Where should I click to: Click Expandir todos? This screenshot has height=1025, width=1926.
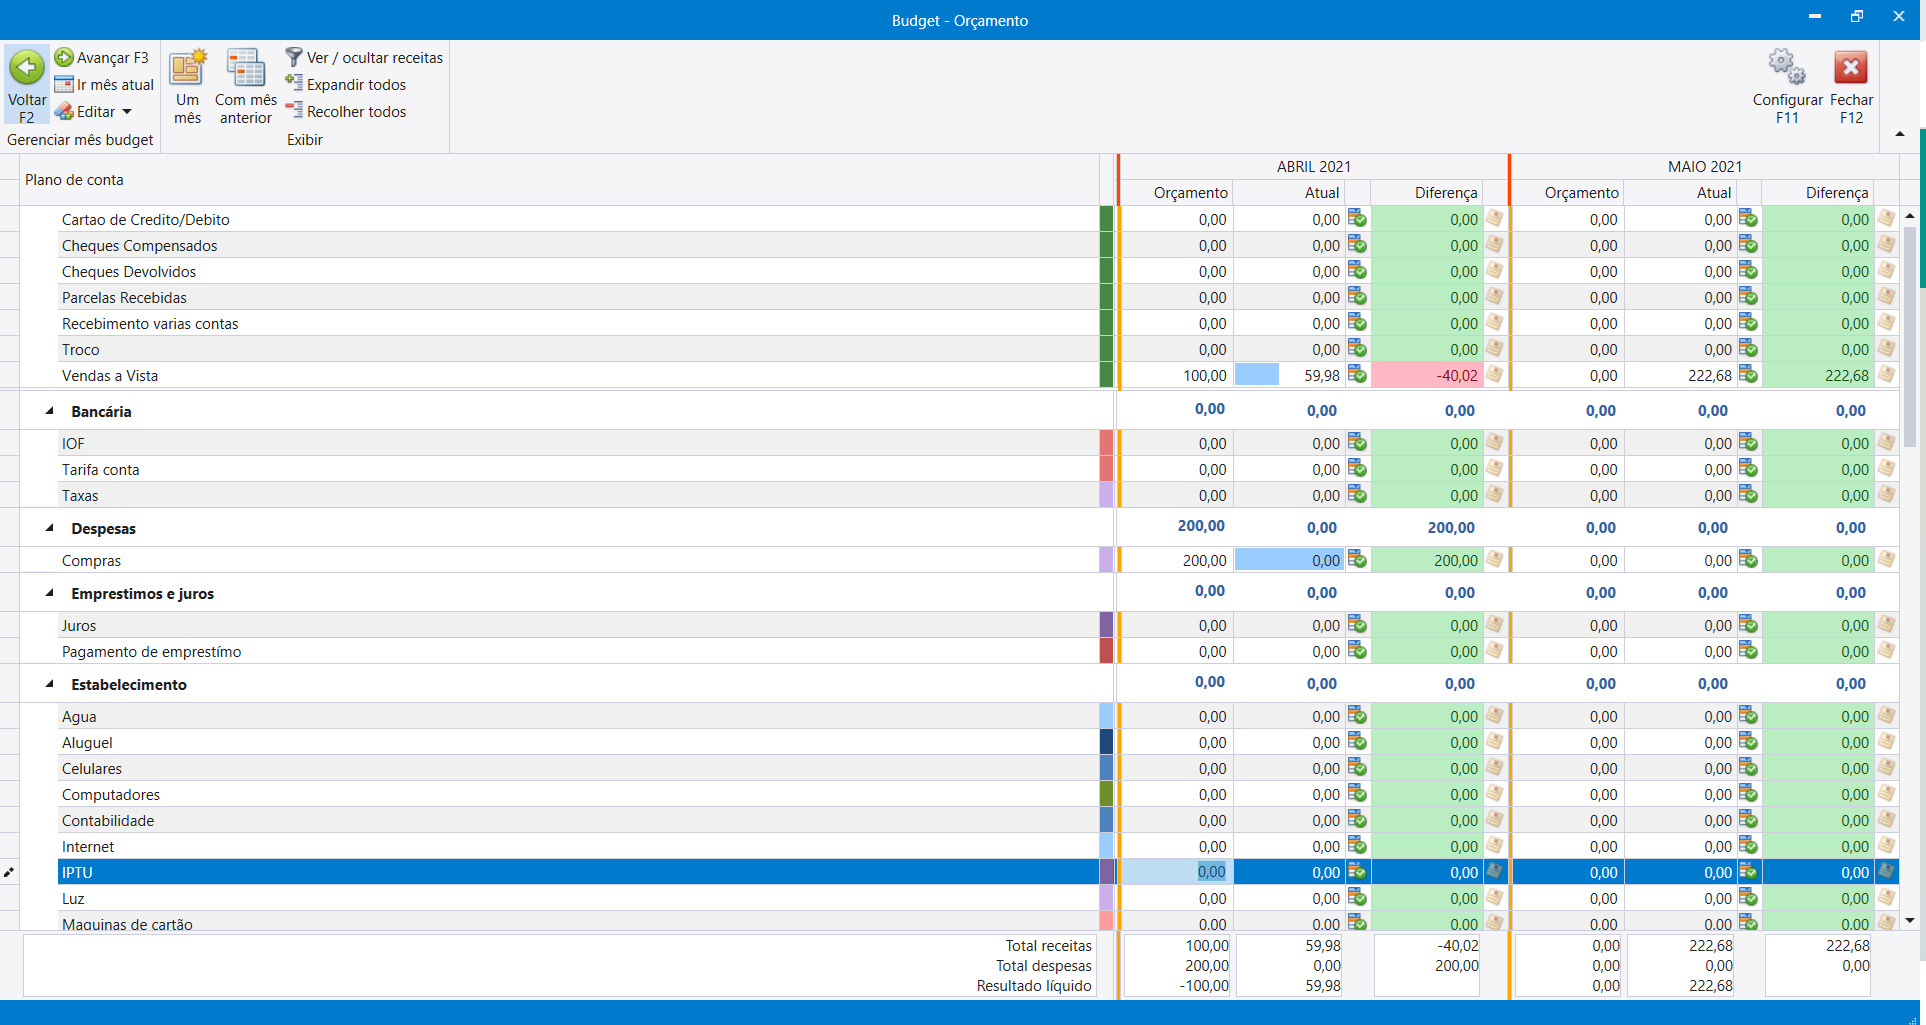(x=346, y=85)
